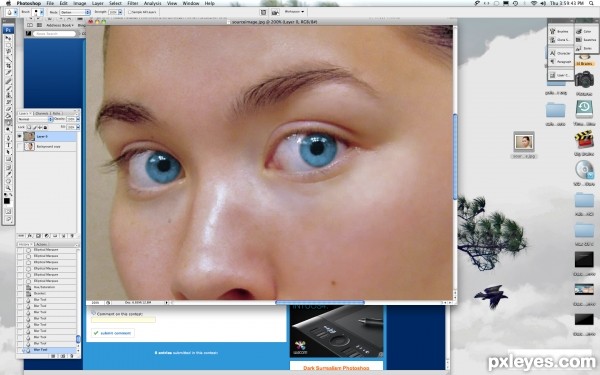Toggle lock image pixels in Layers panel
600x375 pixels.
point(35,127)
